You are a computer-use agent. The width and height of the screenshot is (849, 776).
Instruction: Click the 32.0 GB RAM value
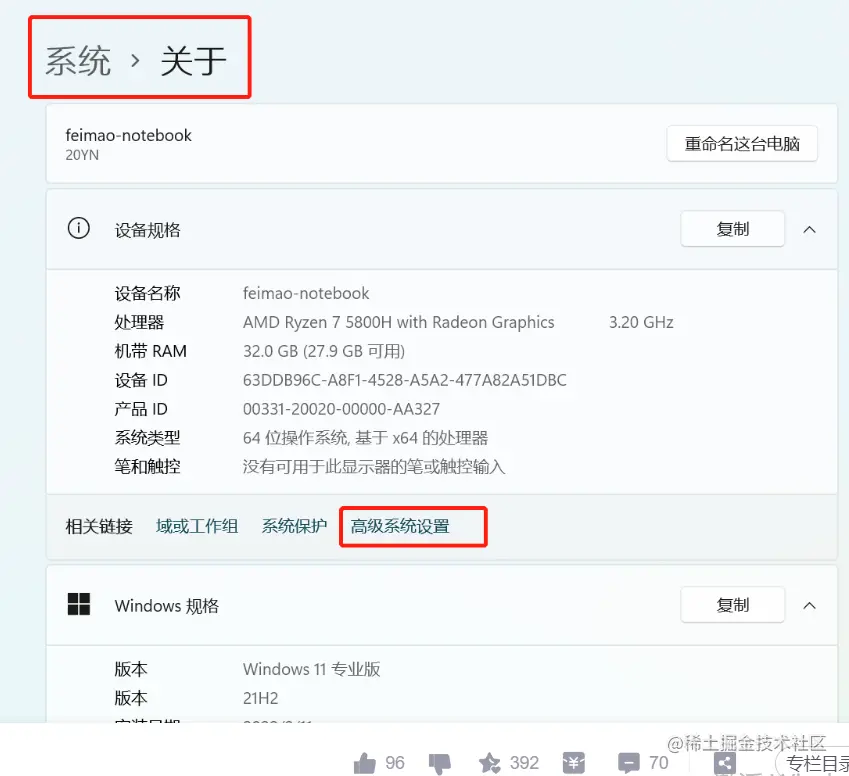pos(324,351)
